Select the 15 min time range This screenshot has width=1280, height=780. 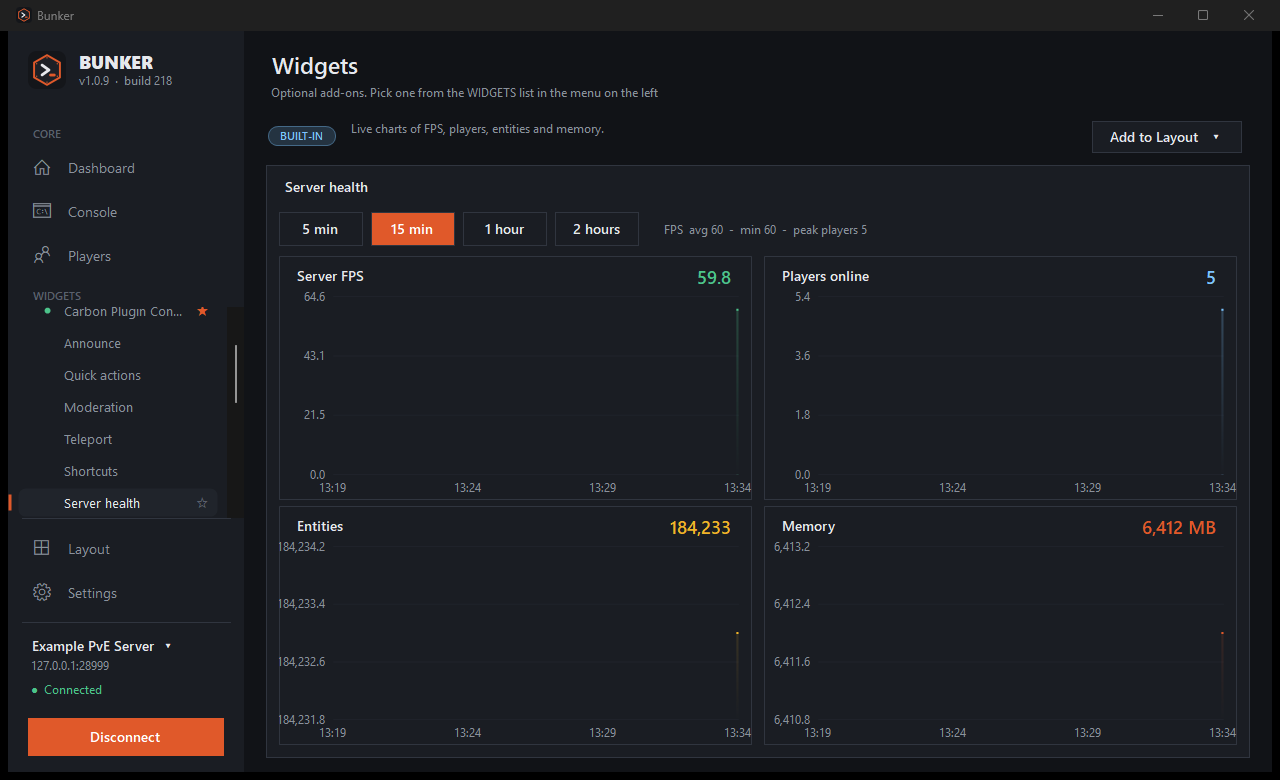[412, 229]
